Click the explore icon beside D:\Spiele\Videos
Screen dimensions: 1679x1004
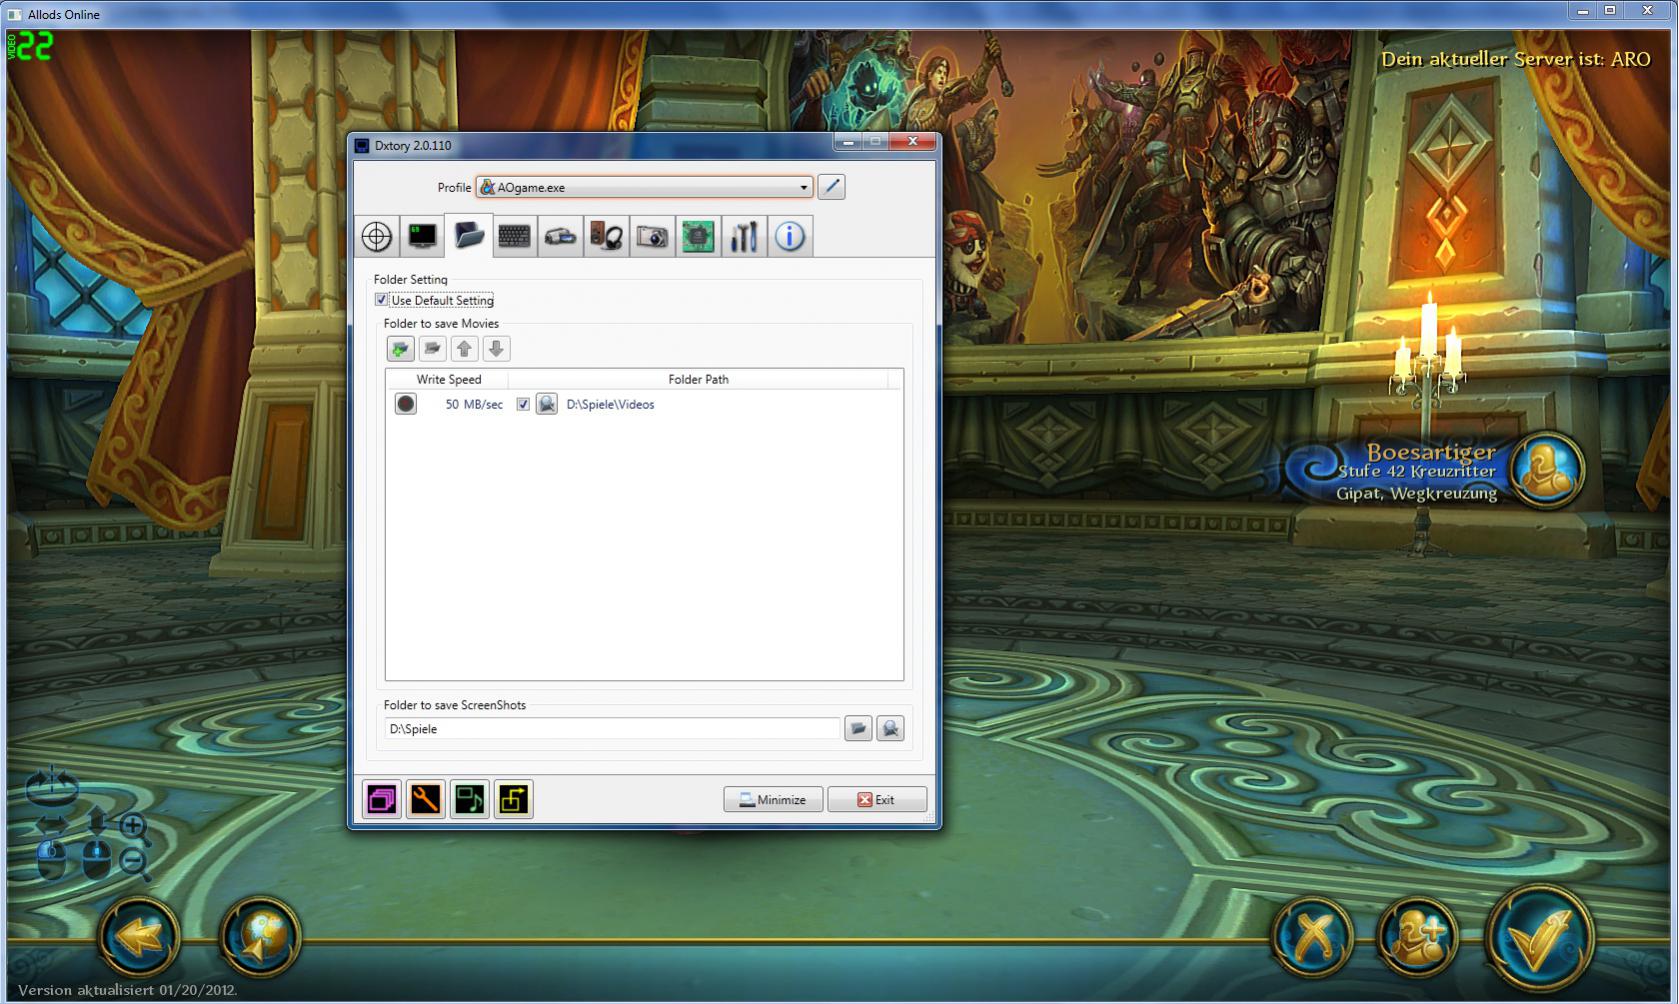tap(547, 404)
